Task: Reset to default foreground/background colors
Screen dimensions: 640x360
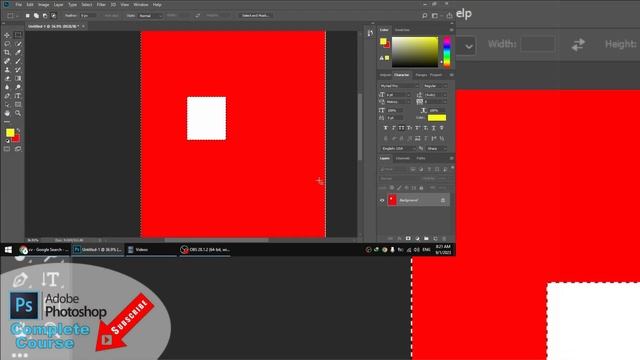Action: [7, 141]
